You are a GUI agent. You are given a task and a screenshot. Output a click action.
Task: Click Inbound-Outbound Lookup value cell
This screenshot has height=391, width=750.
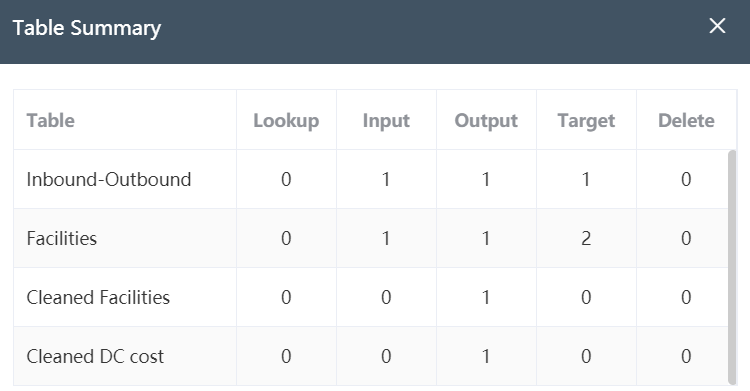pos(286,179)
